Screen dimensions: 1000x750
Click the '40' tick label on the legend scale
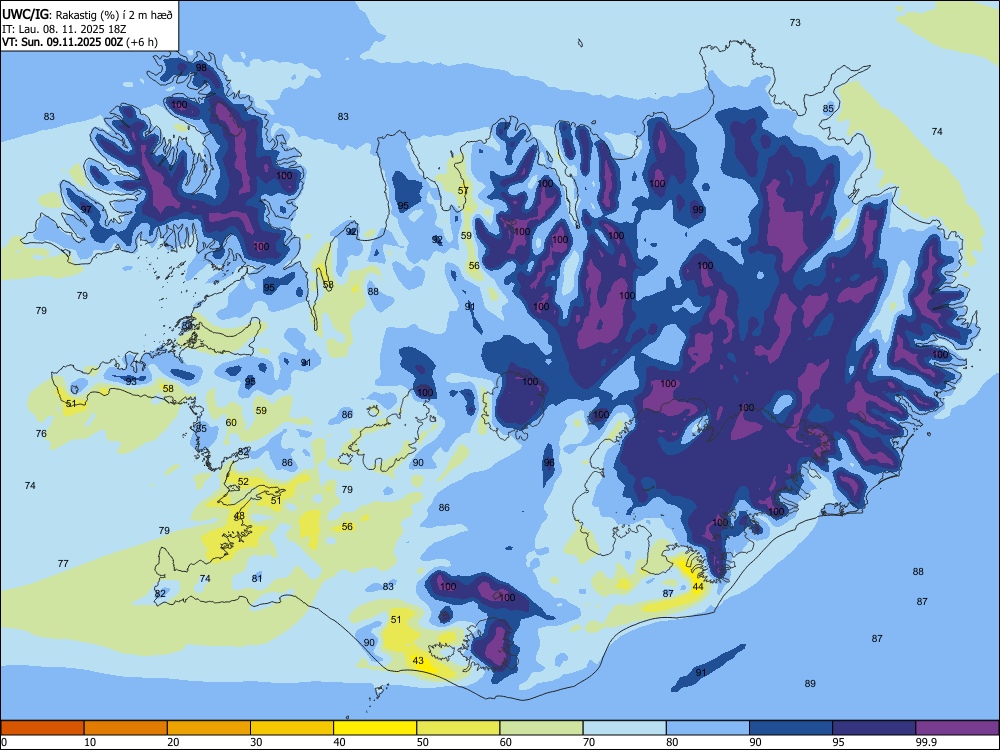(339, 742)
